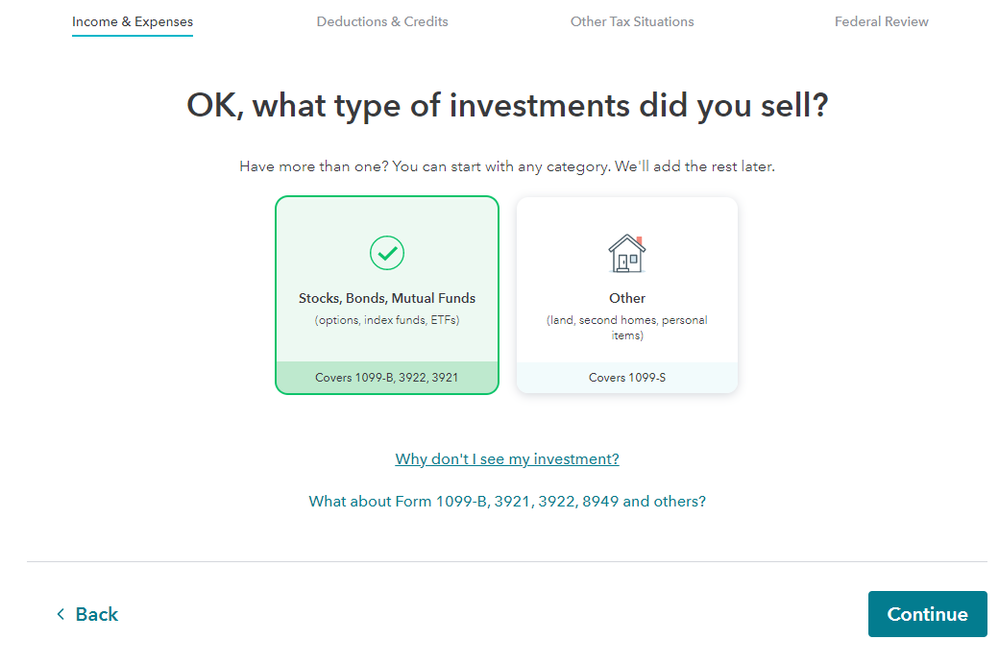Go Back to the previous screen

[87, 614]
